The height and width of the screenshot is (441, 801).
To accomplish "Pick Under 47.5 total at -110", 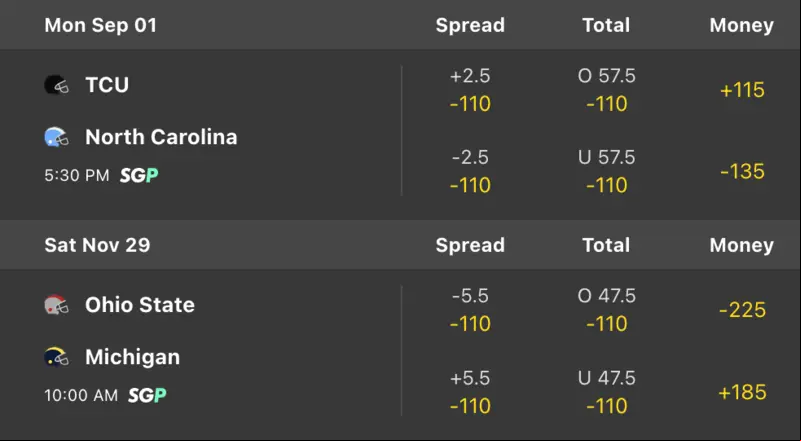I will coord(606,392).
